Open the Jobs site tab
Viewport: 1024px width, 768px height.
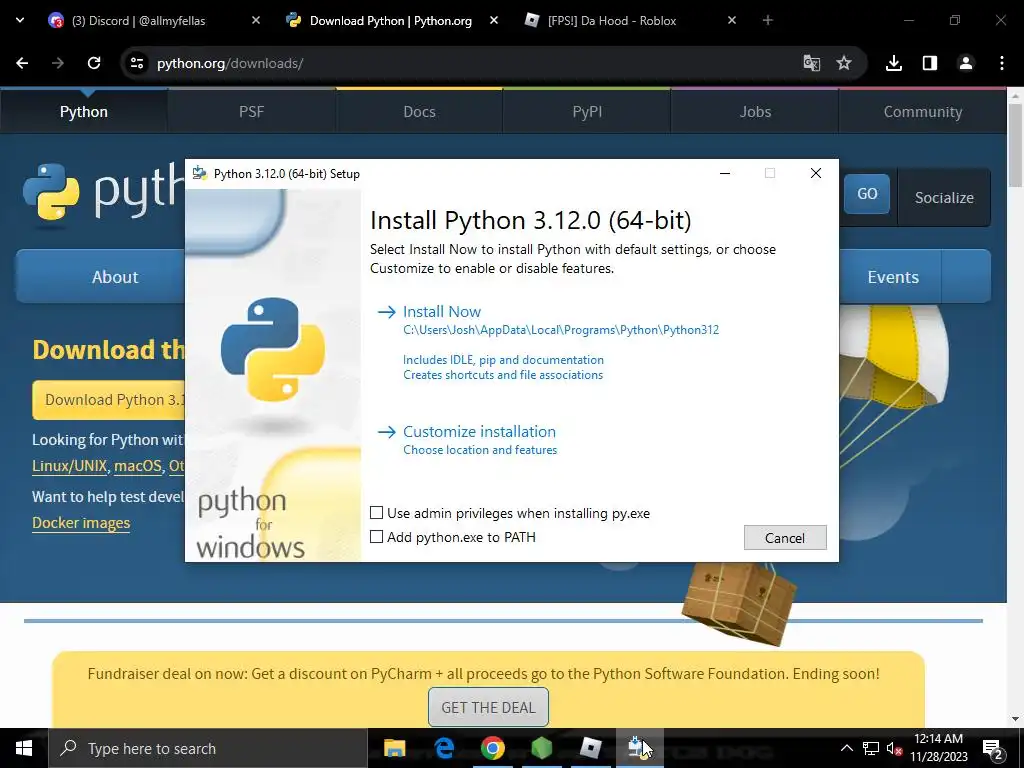755,112
